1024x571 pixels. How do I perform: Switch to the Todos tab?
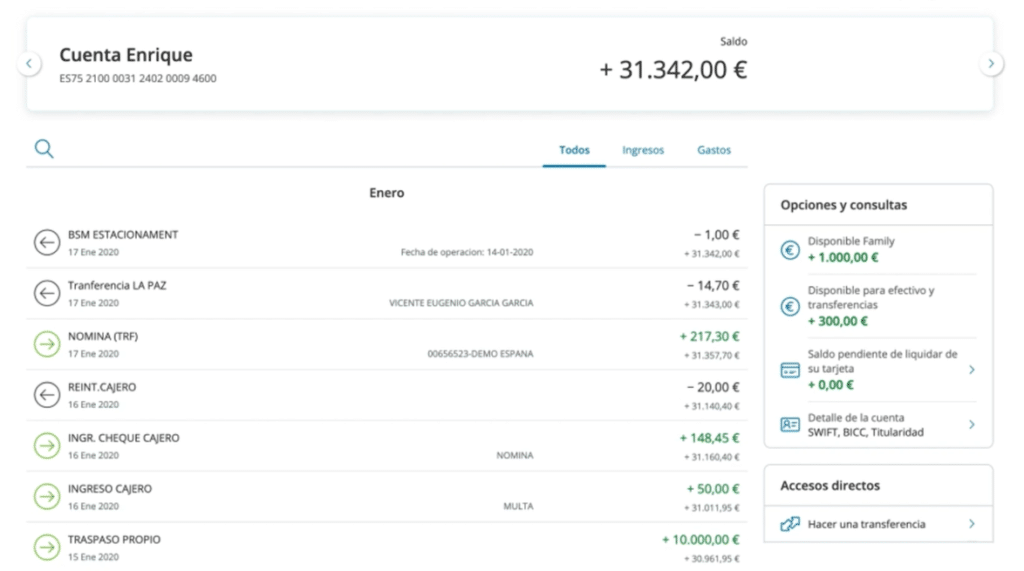pyautogui.click(x=574, y=150)
